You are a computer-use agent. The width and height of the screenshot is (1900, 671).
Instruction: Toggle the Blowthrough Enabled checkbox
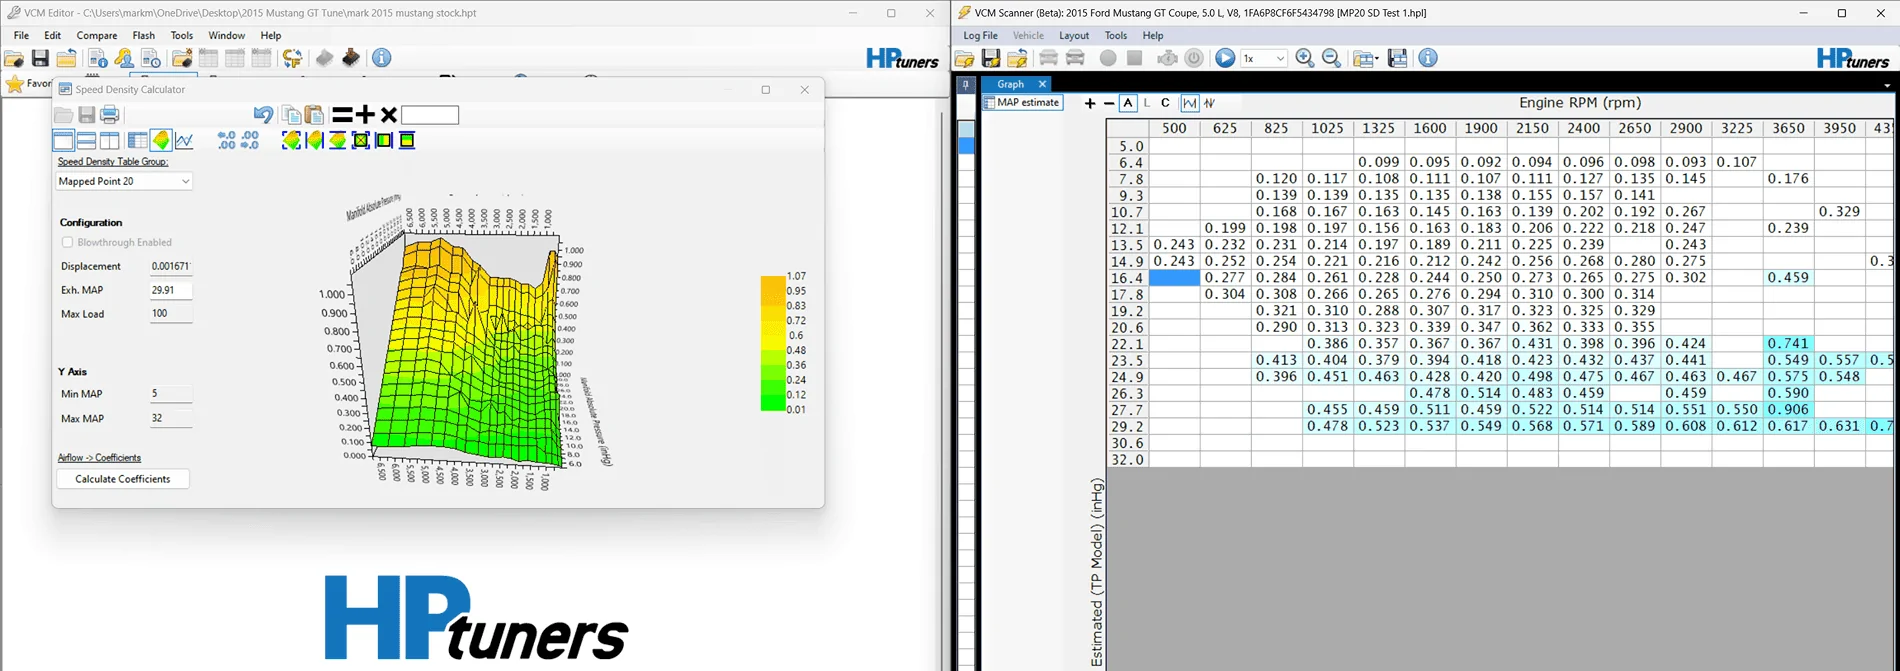(67, 242)
